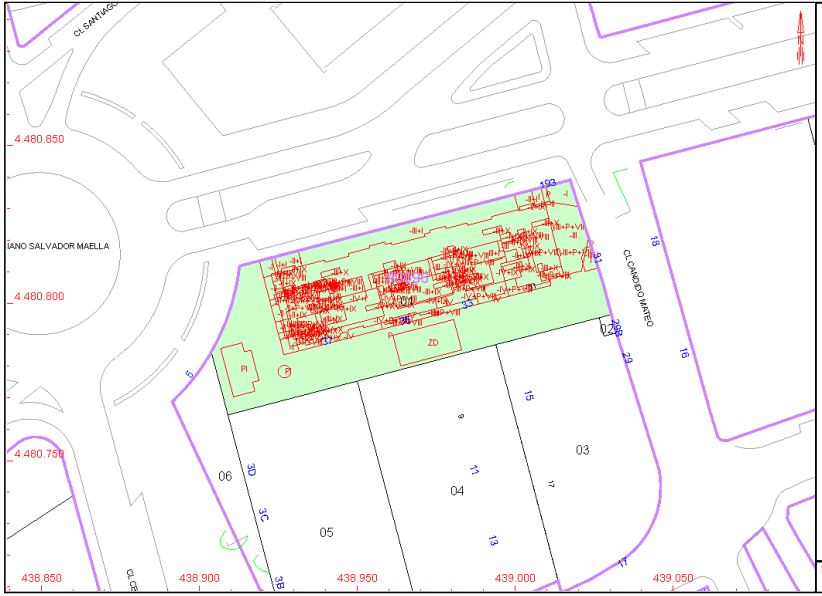The image size is (822, 596).
Task: Click parcel label 05
Action: [326, 532]
